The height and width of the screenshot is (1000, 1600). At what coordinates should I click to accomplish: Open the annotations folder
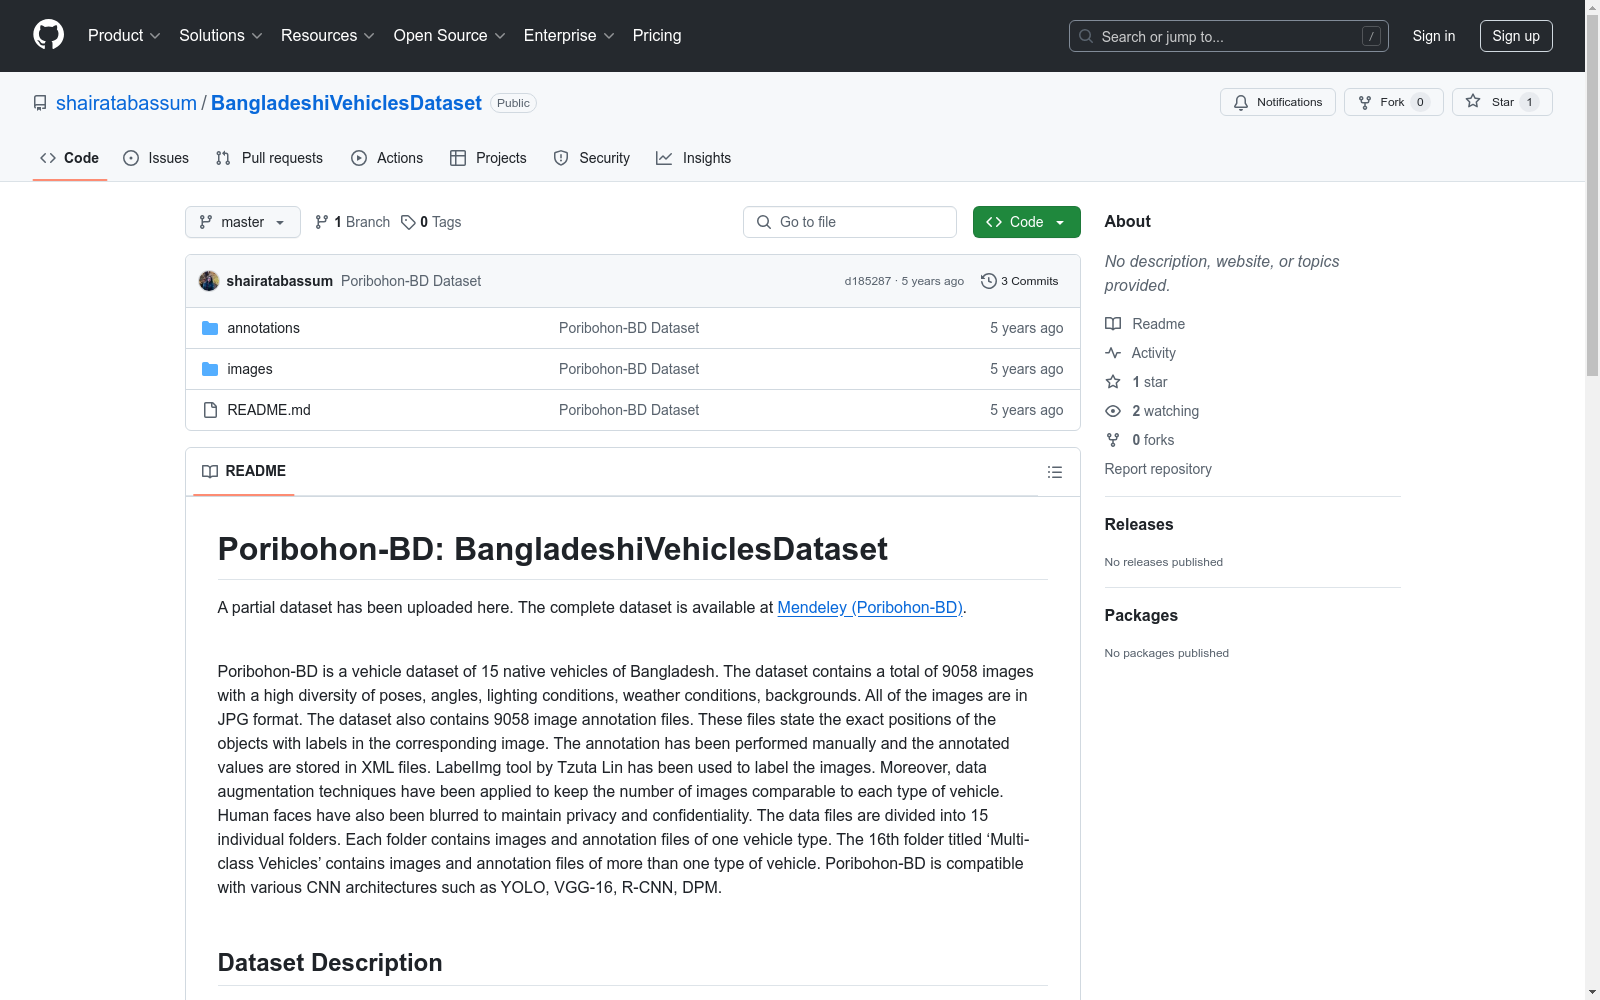pyautogui.click(x=263, y=328)
